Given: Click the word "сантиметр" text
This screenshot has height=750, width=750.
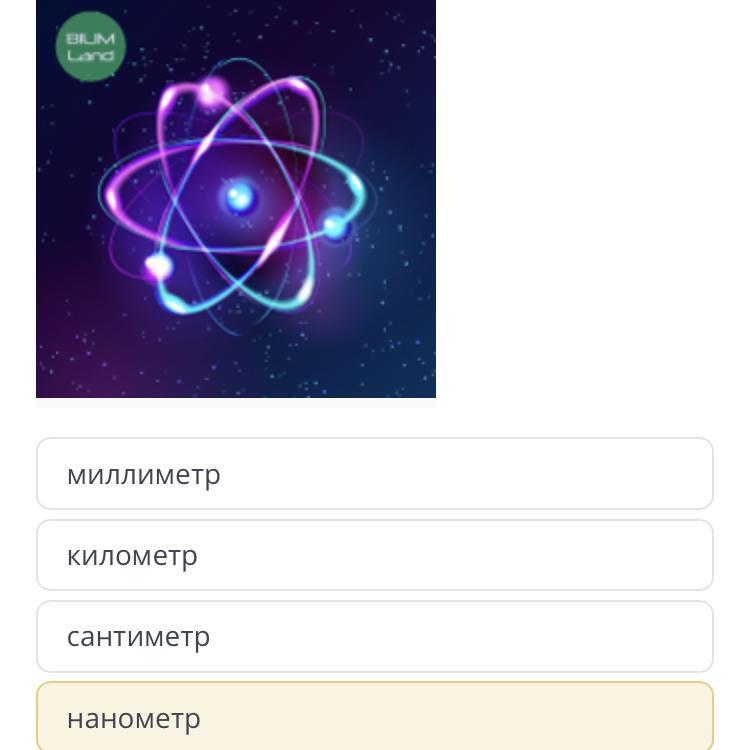Looking at the screenshot, I should pos(138,636).
